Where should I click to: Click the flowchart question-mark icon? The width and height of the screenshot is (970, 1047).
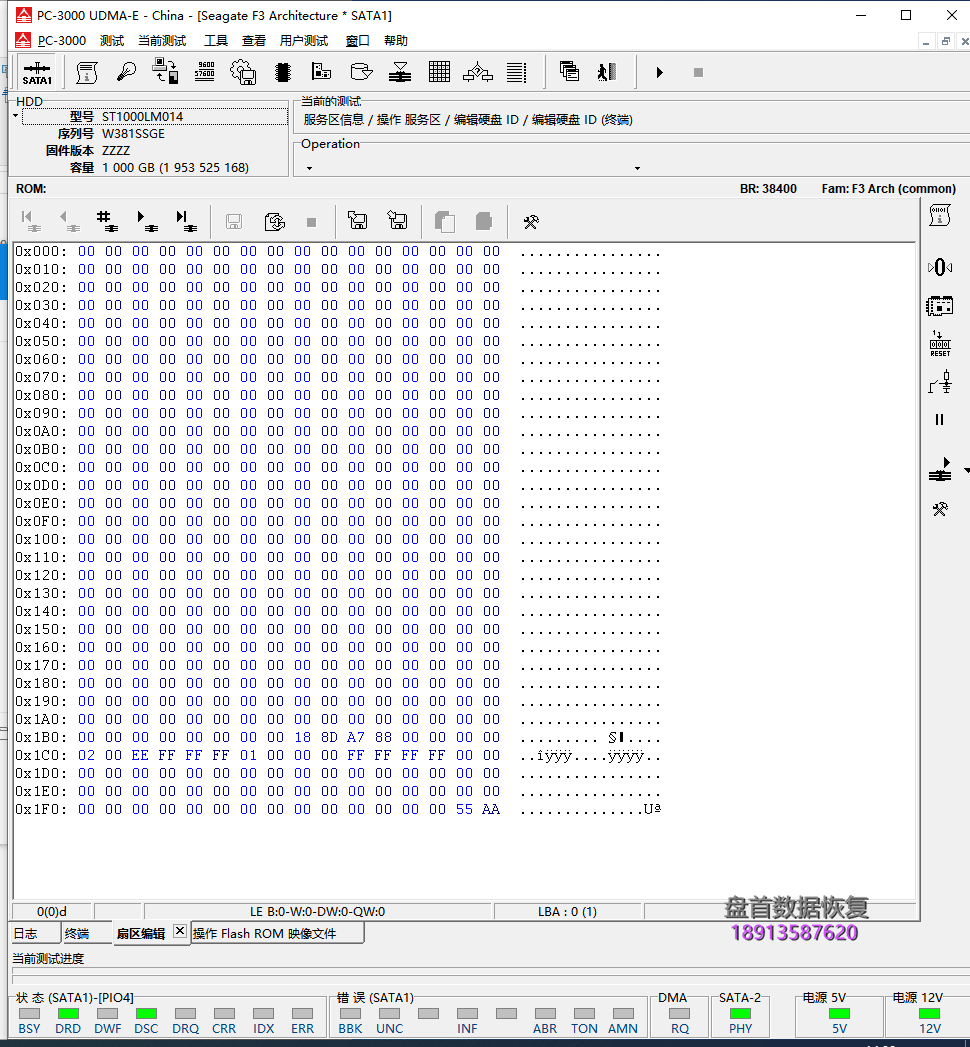tap(478, 72)
